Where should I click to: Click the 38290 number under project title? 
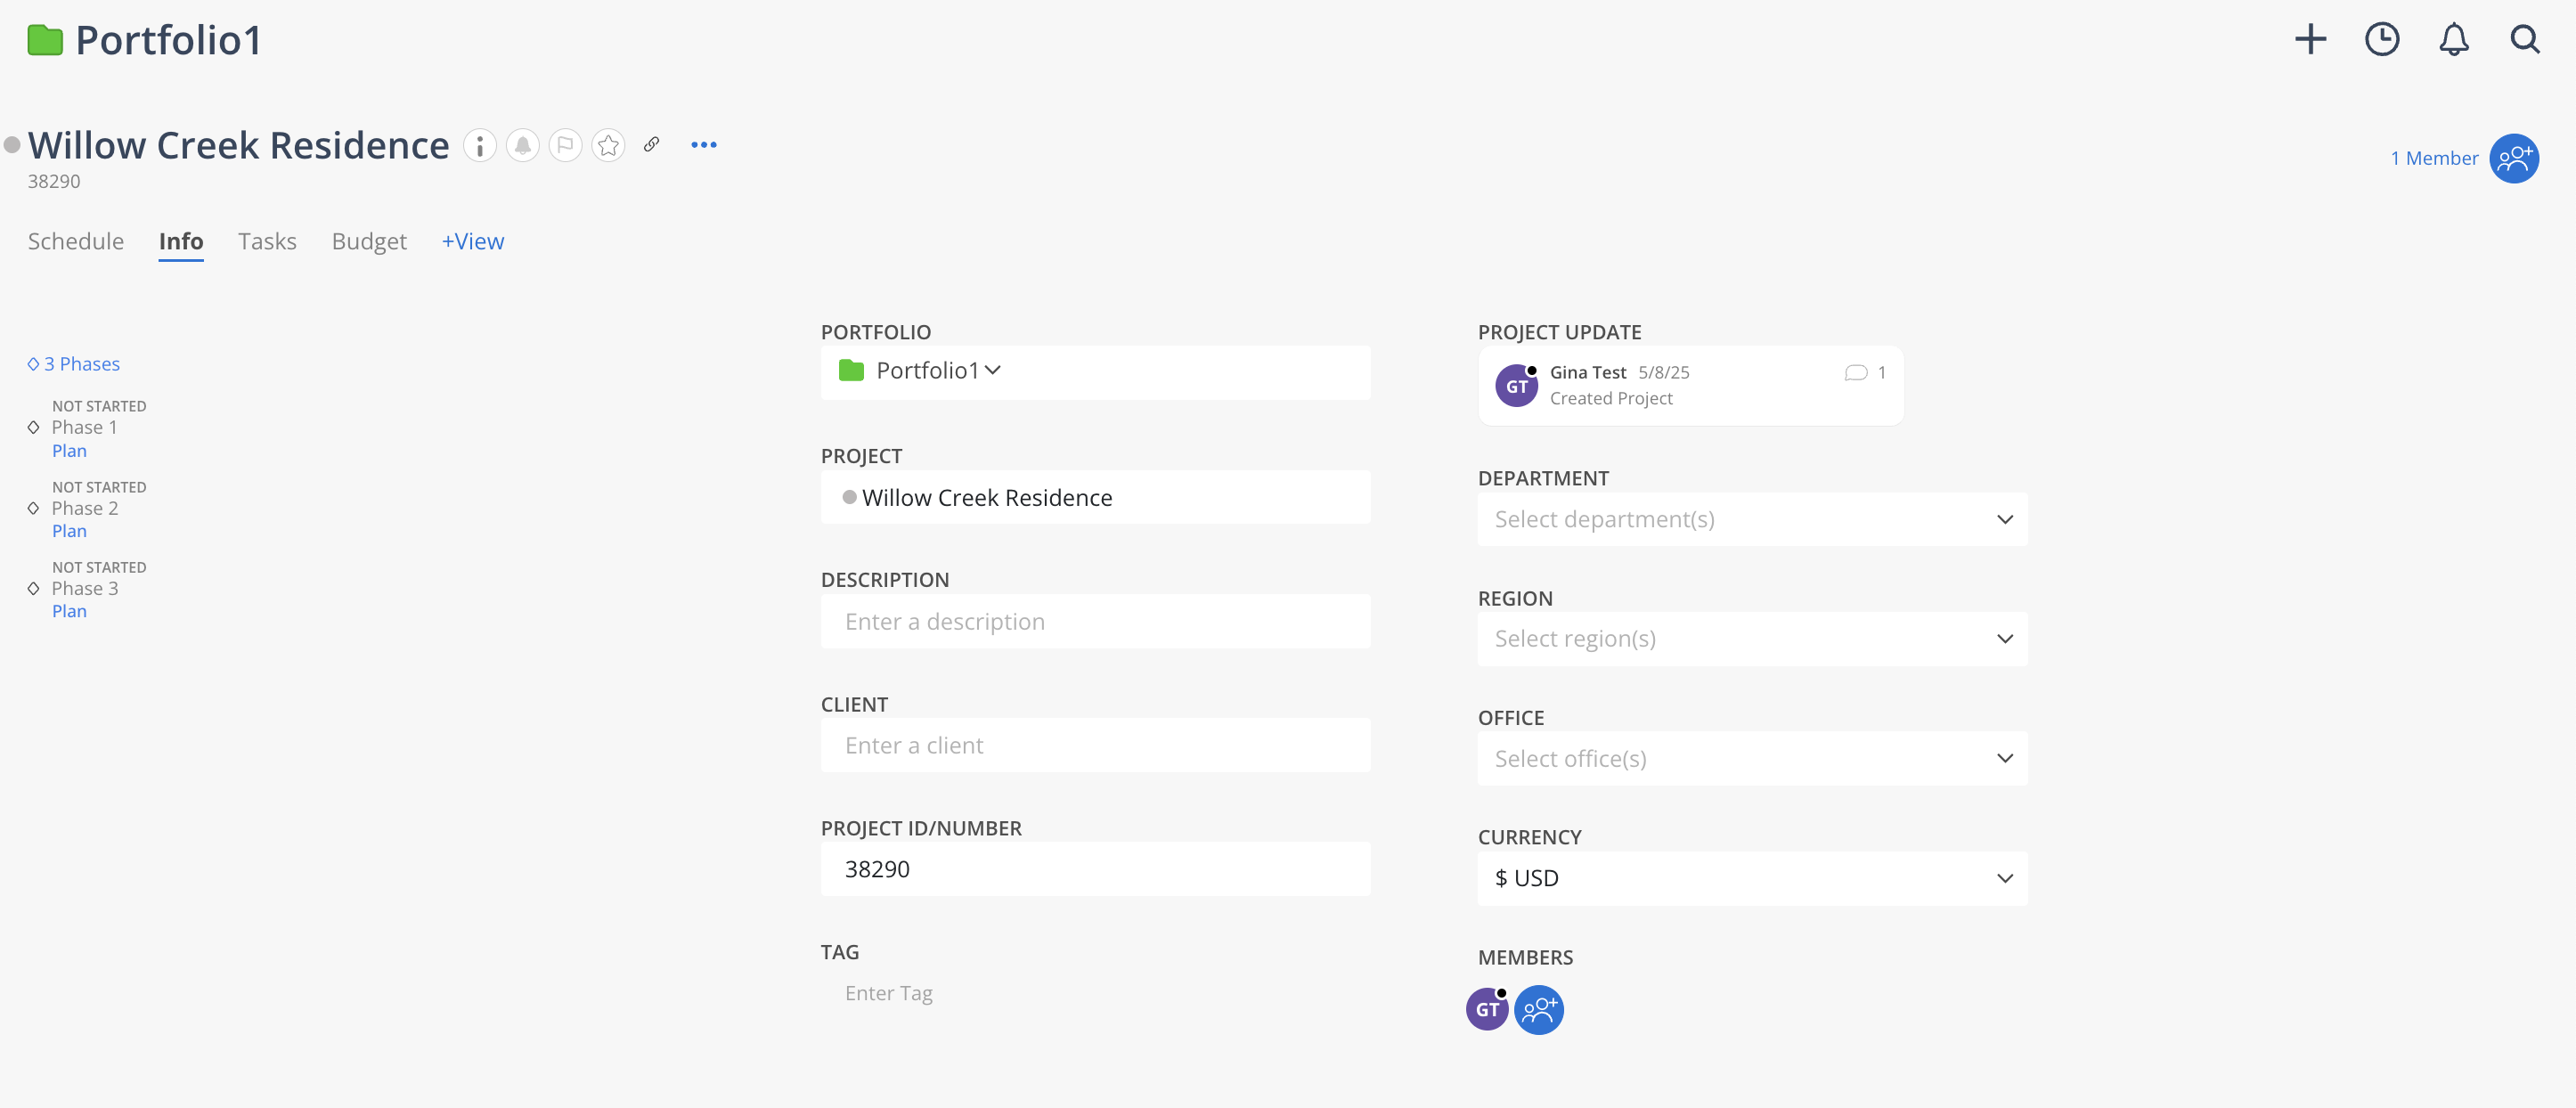54,182
